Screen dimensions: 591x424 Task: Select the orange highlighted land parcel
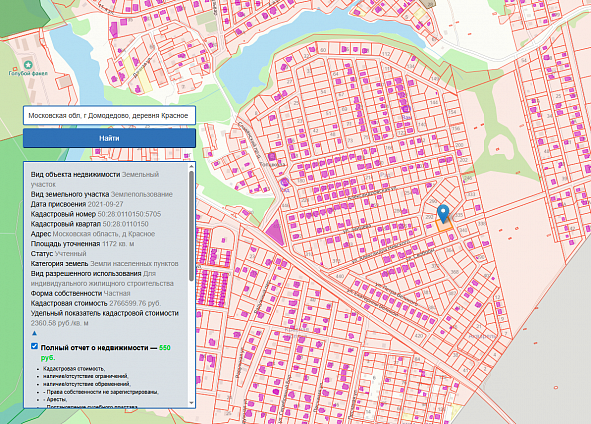pos(444,225)
